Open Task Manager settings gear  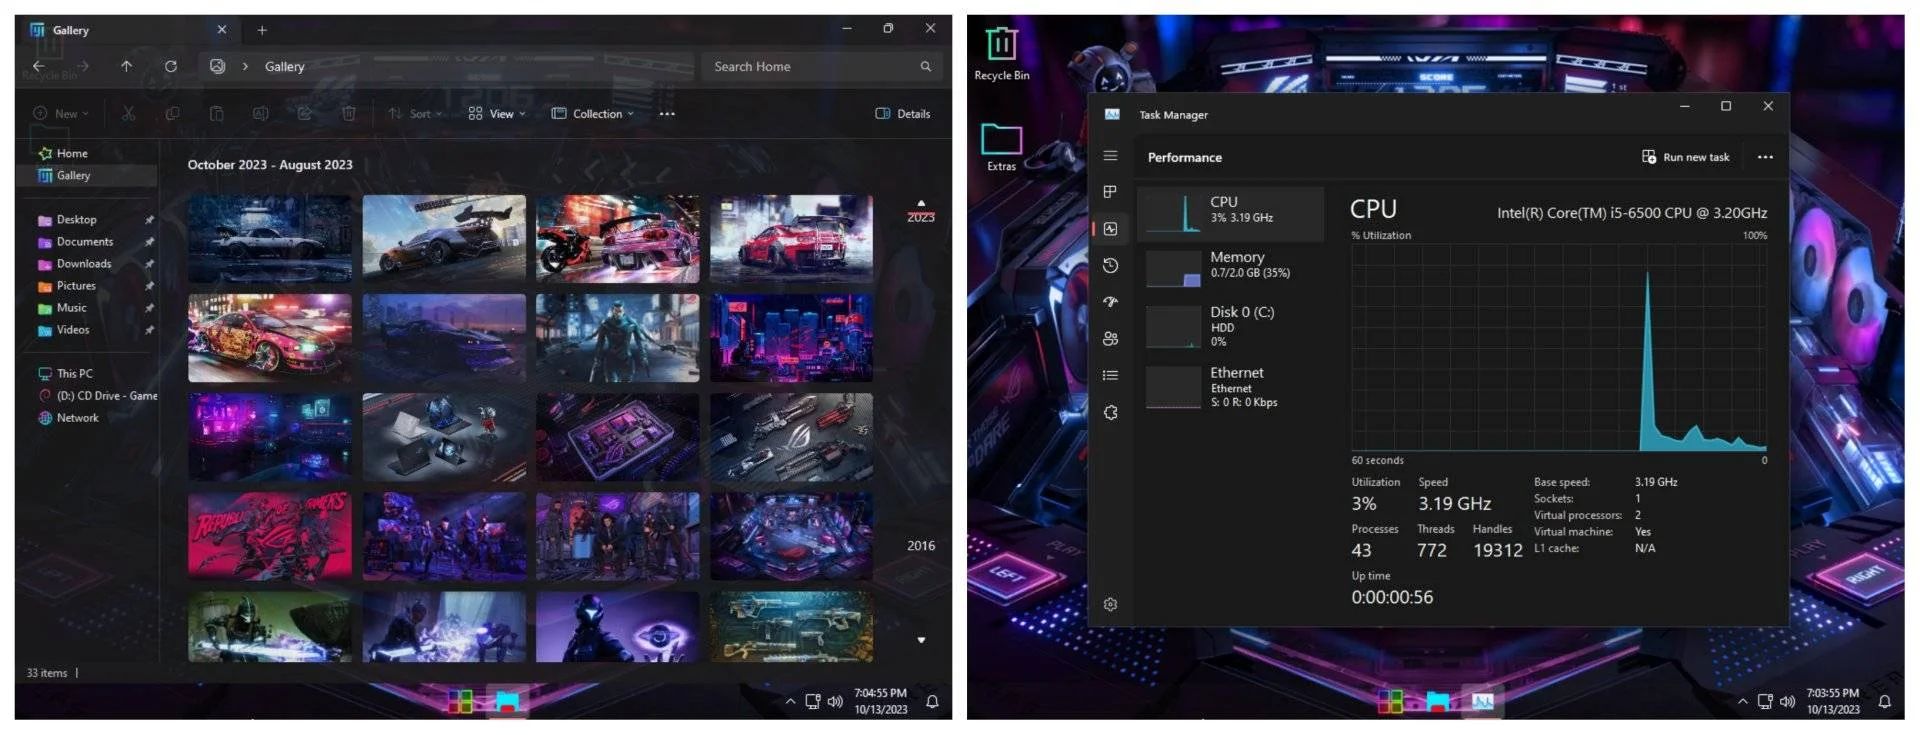click(1110, 604)
